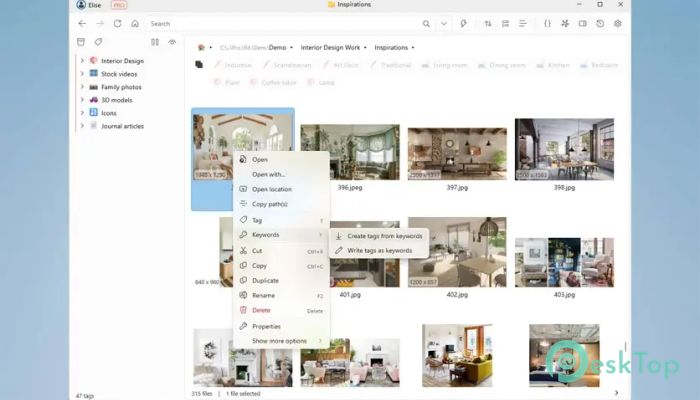Click the magnifier icon in search bar
The height and width of the screenshot is (400, 700).
(x=424, y=23)
